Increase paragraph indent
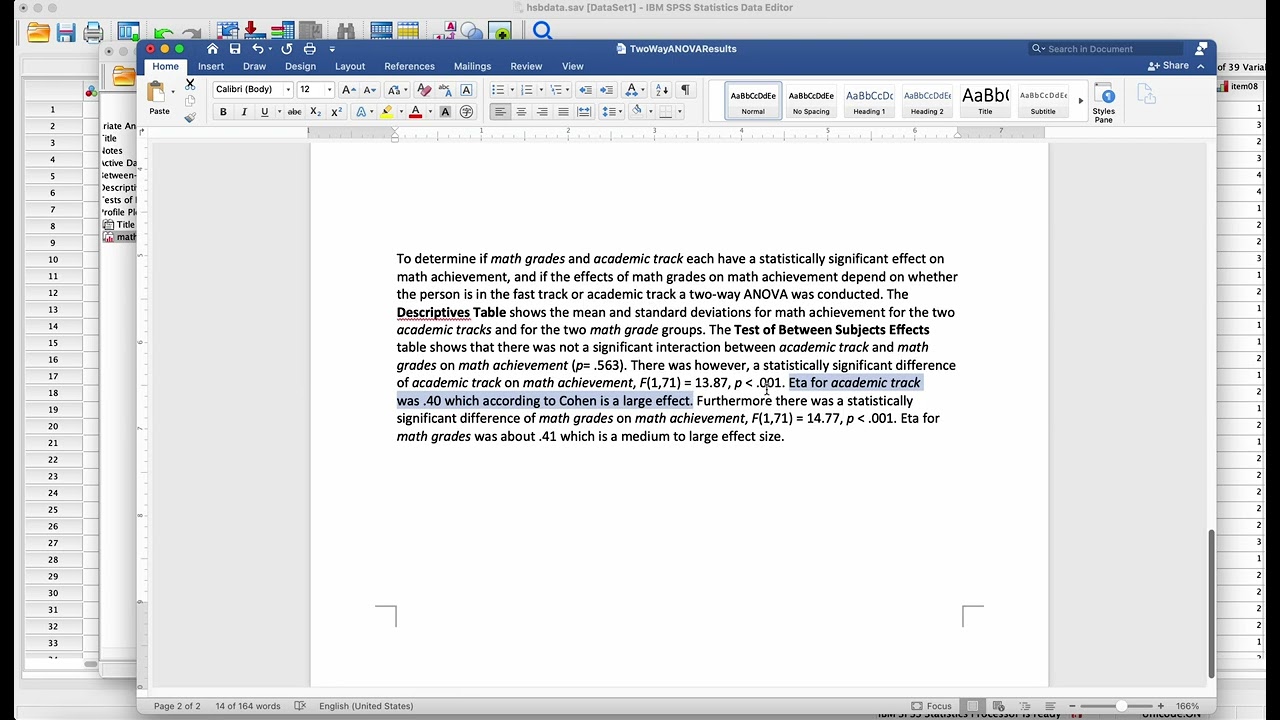 point(606,90)
